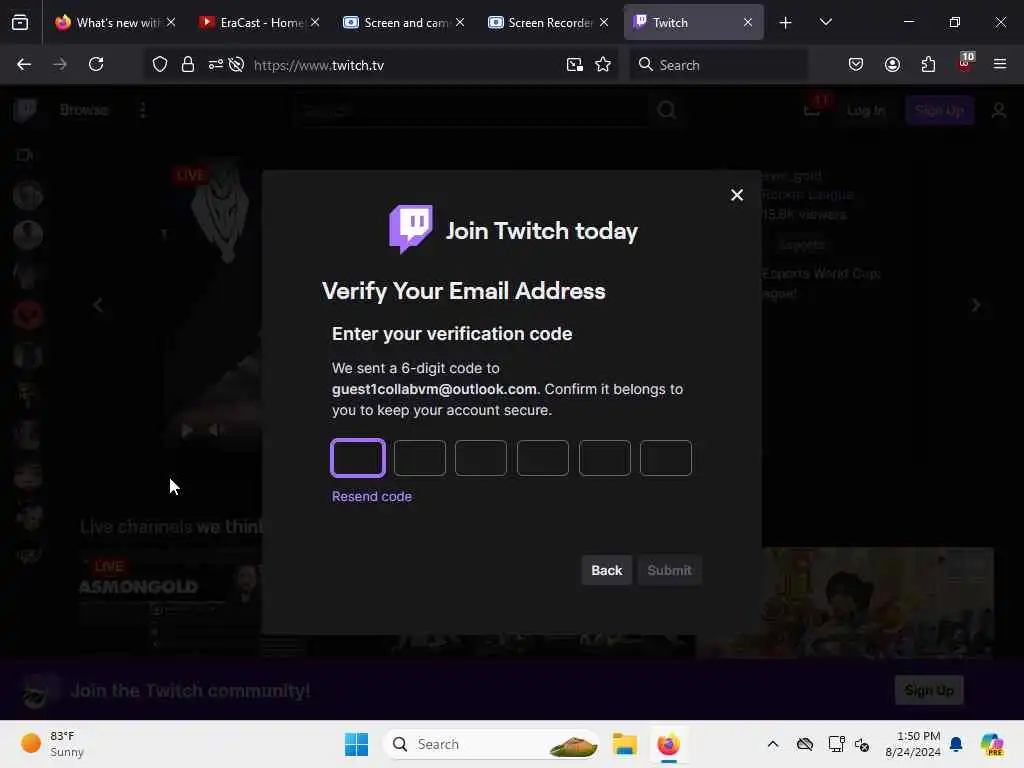Mute the featured stream volume
The image size is (1024, 768).
[x=214, y=430]
